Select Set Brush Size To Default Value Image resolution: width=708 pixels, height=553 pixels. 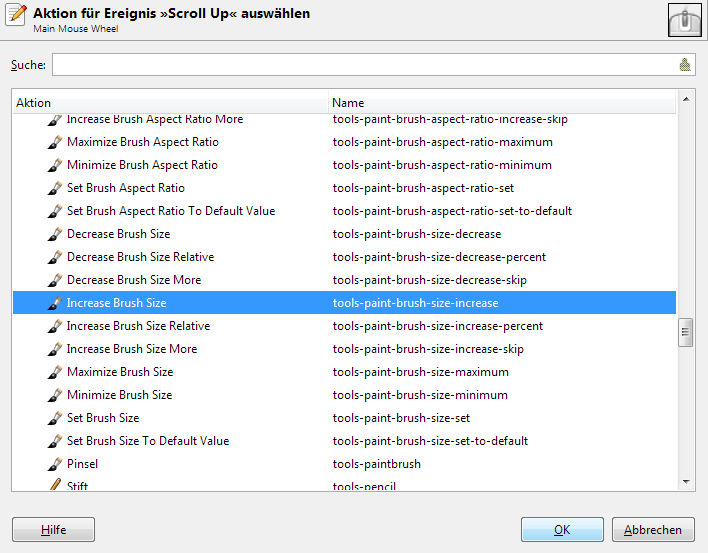(x=147, y=441)
